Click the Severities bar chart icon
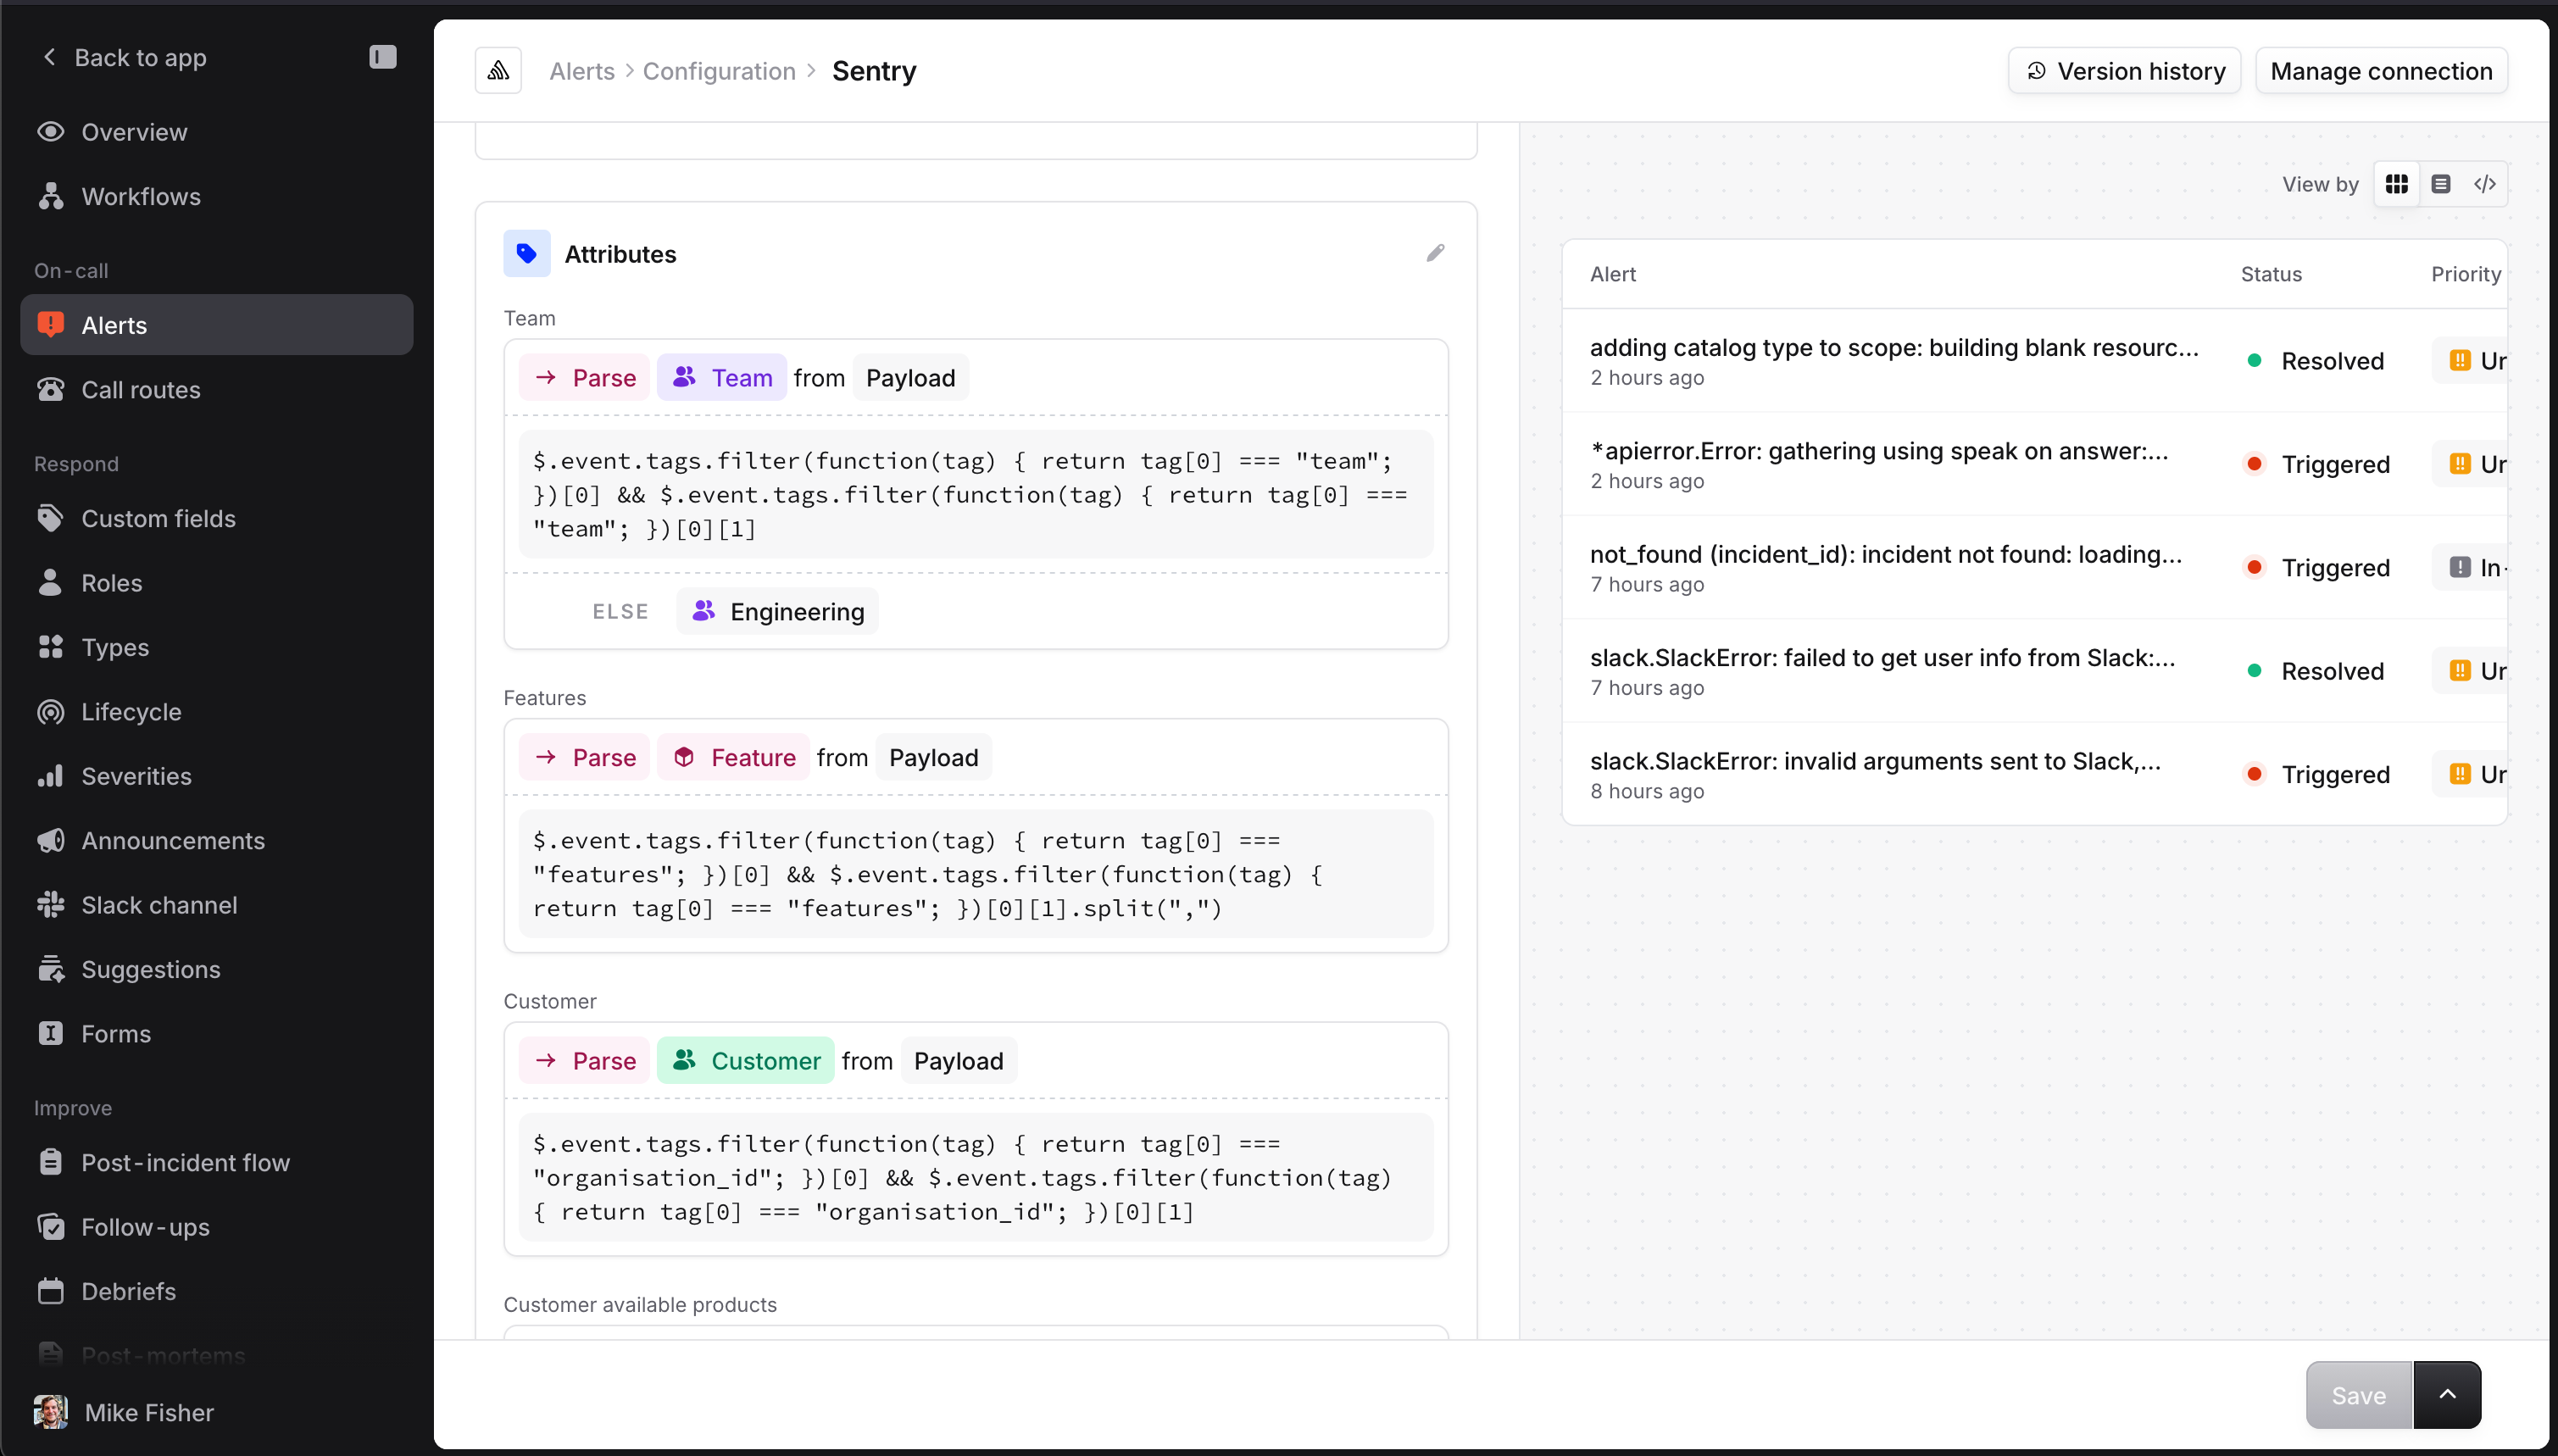The width and height of the screenshot is (2558, 1456). click(x=50, y=776)
